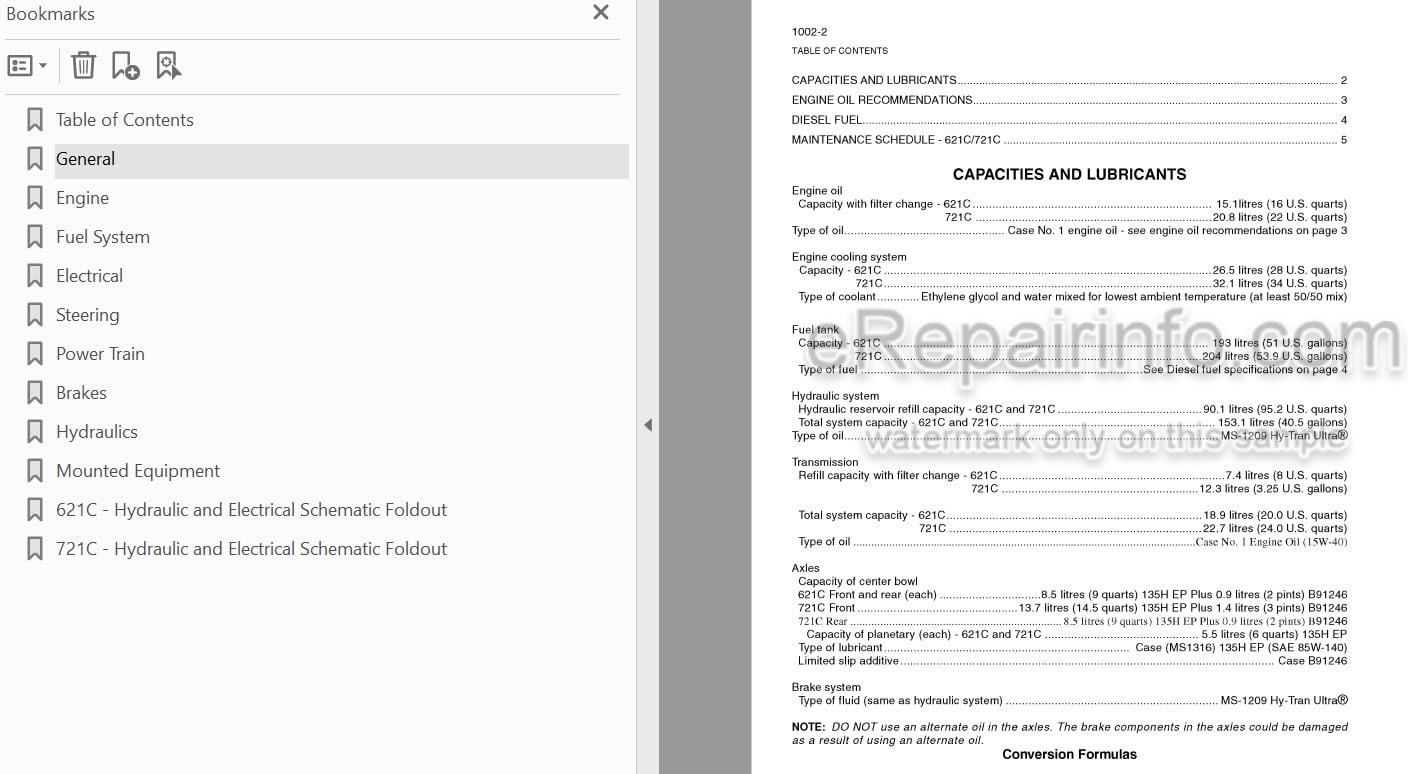Click bookmark icon beside Power Train
Image resolution: width=1408 pixels, height=774 pixels.
tap(35, 354)
